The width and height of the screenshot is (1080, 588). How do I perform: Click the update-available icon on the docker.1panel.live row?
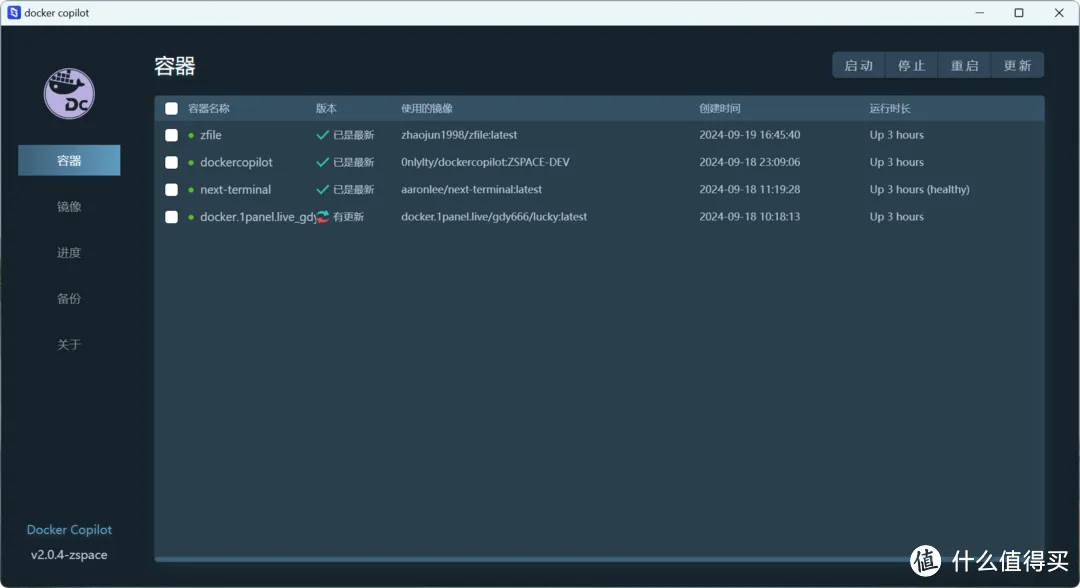[322, 217]
